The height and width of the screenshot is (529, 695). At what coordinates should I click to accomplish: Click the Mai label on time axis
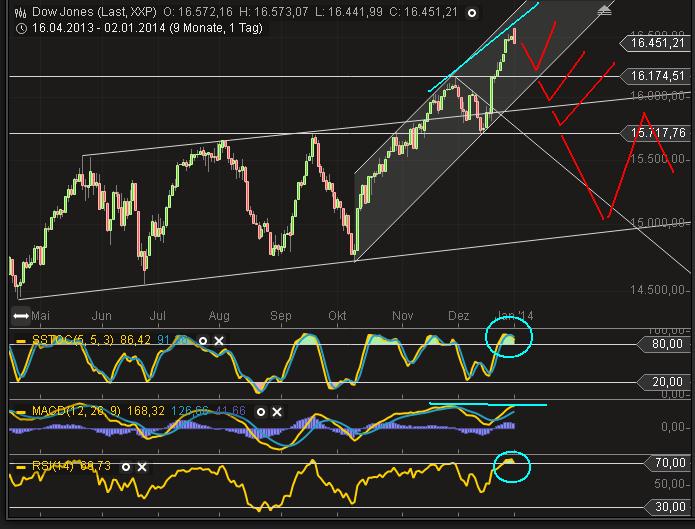point(41,316)
